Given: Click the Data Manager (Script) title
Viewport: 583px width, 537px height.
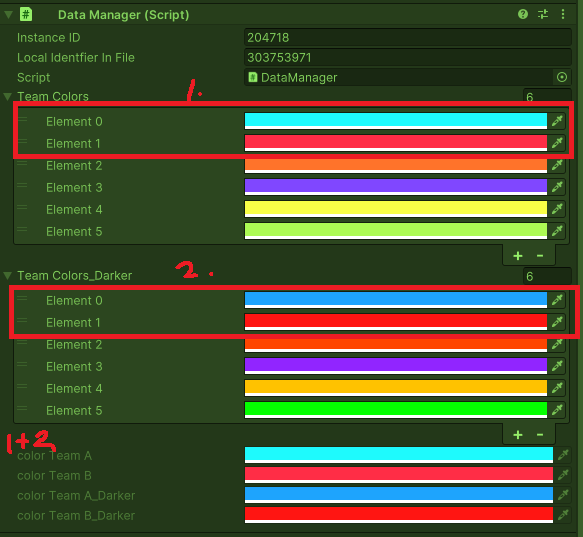Looking at the screenshot, I should click(x=123, y=15).
